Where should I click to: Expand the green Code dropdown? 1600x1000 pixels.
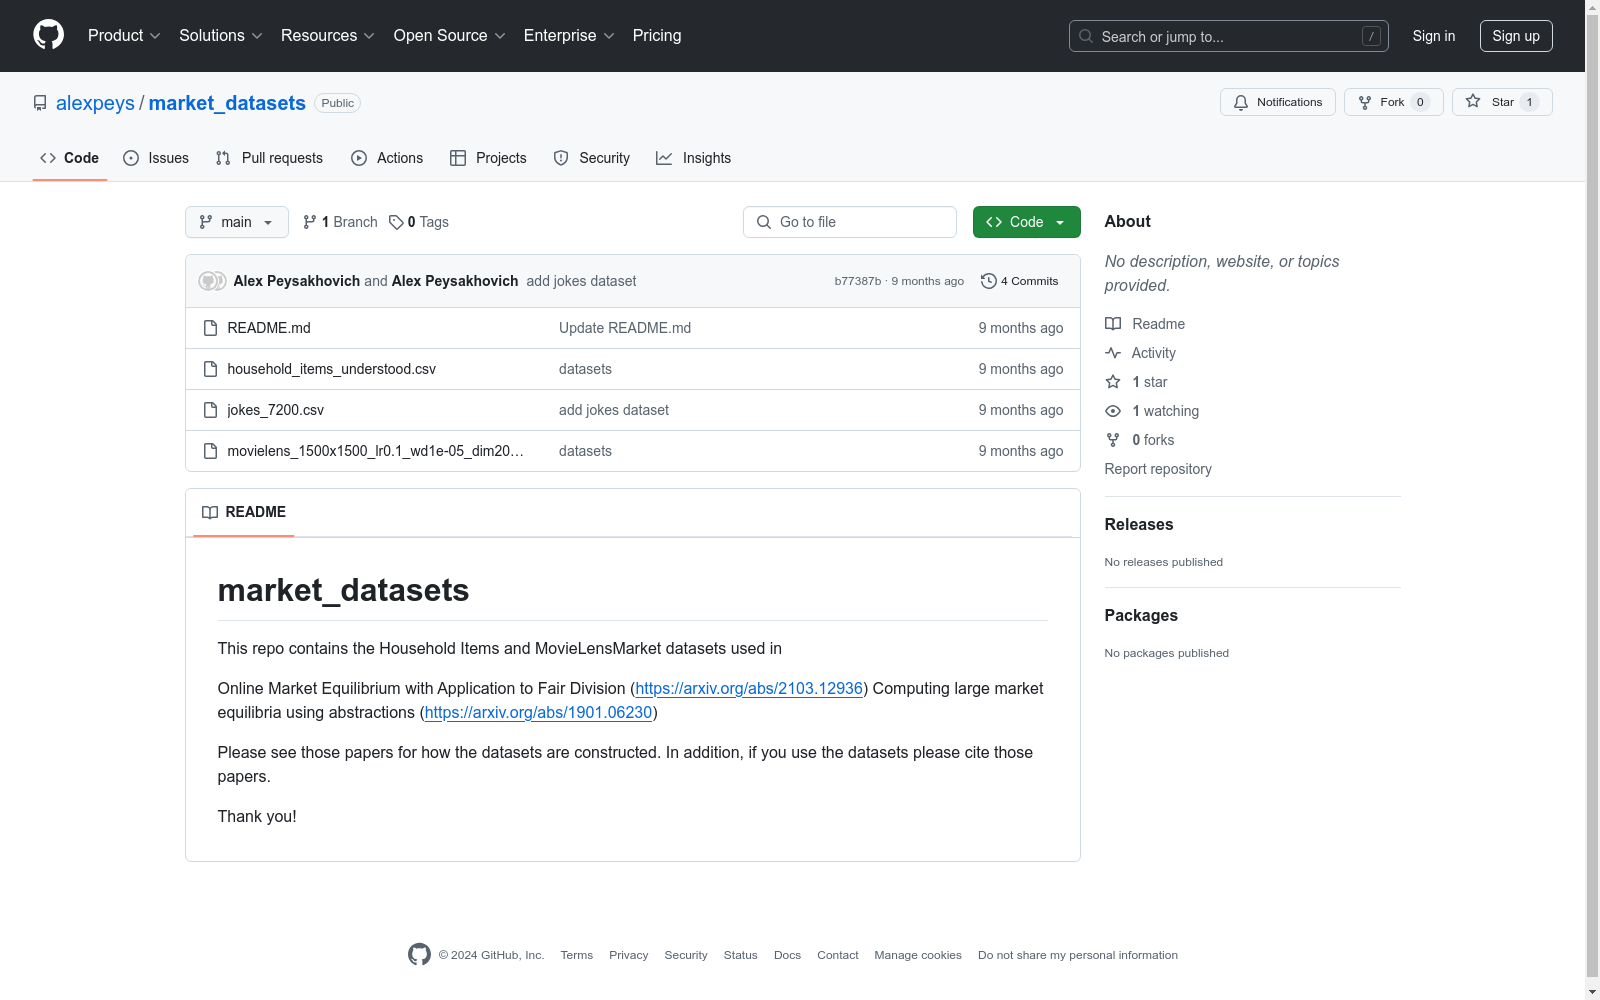1027,222
